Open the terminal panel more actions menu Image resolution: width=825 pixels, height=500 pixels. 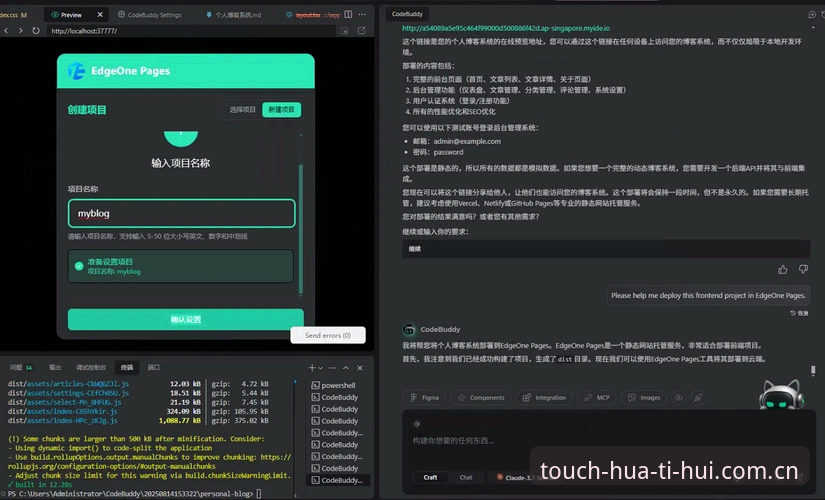point(332,368)
